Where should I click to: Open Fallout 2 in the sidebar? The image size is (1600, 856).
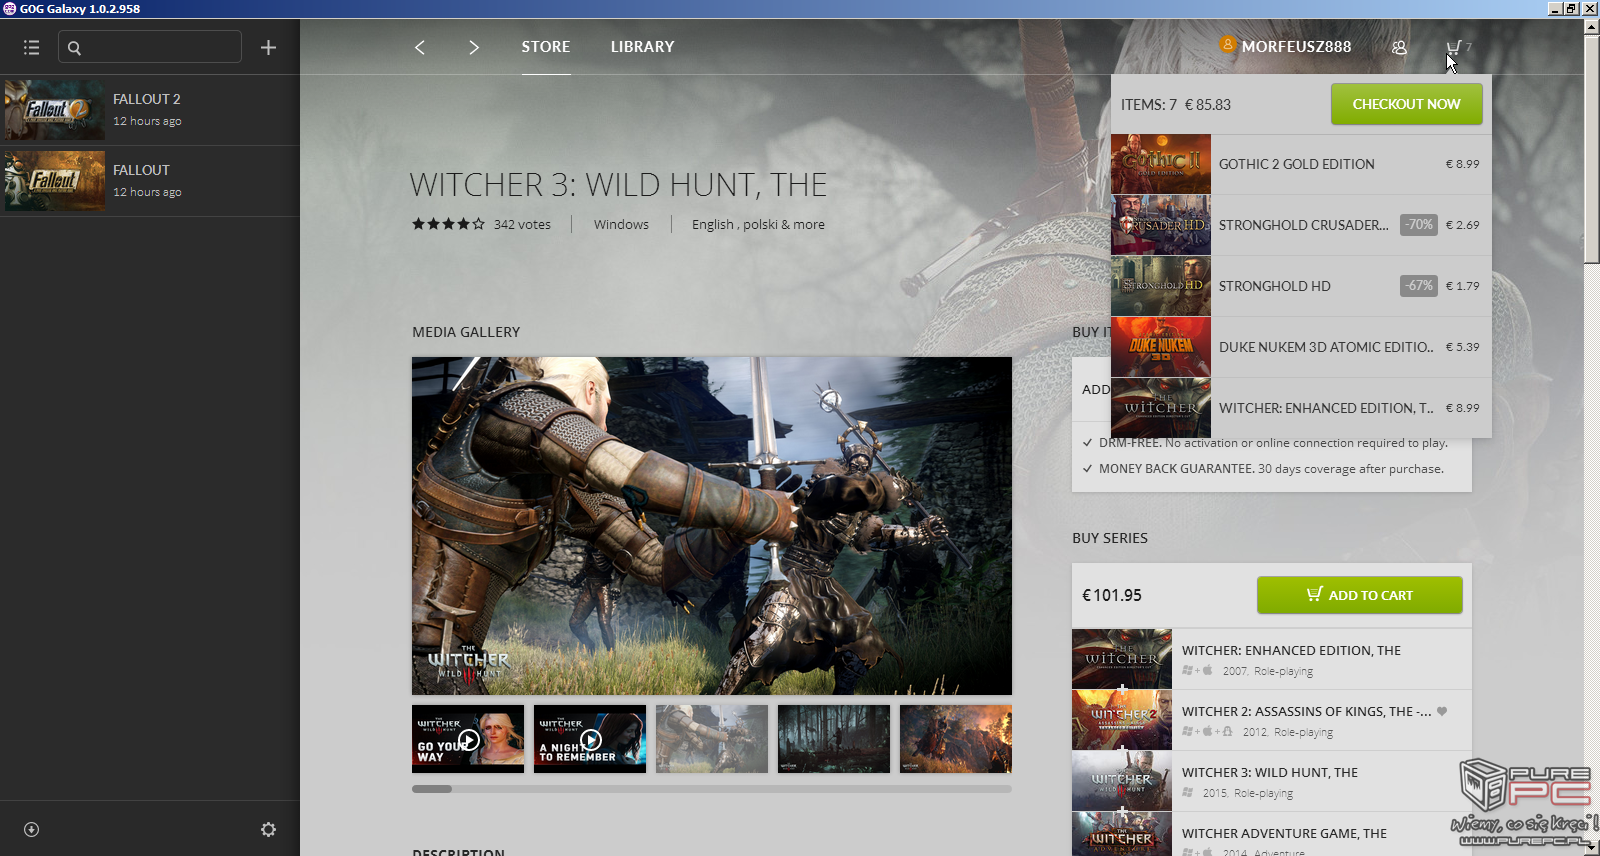click(x=150, y=110)
